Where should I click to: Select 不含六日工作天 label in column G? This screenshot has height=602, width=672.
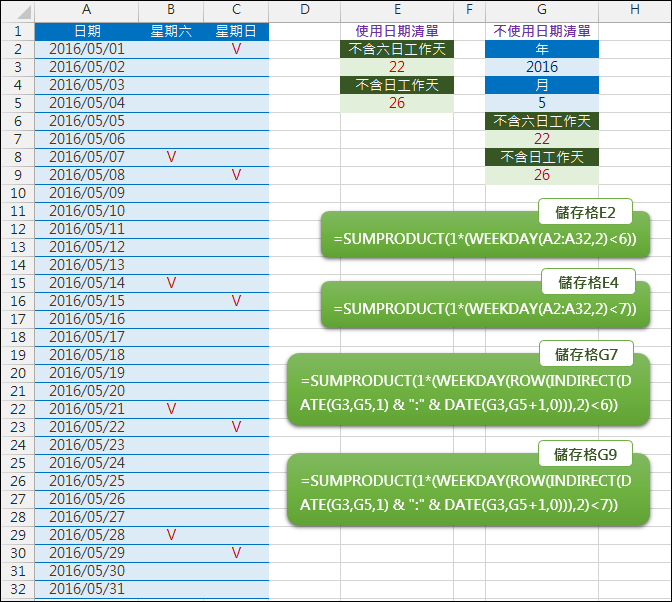coord(542,121)
